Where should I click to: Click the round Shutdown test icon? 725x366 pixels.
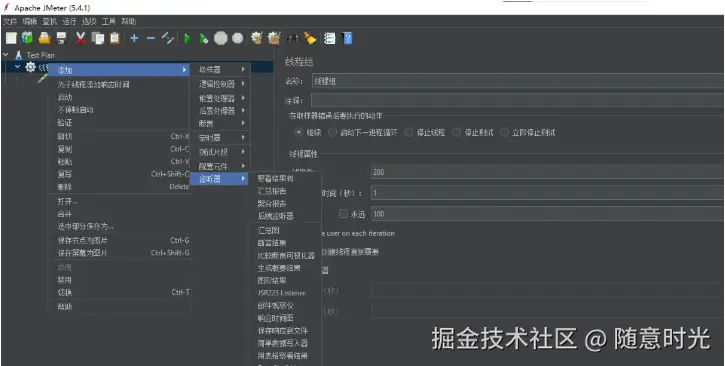pyautogui.click(x=237, y=38)
